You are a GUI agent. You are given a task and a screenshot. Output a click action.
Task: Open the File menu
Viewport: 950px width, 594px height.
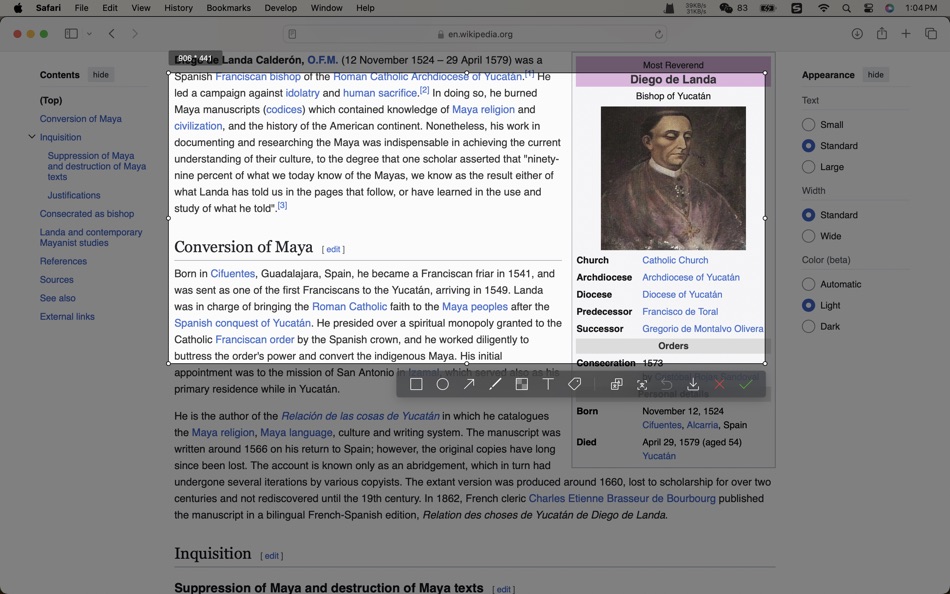81,8
